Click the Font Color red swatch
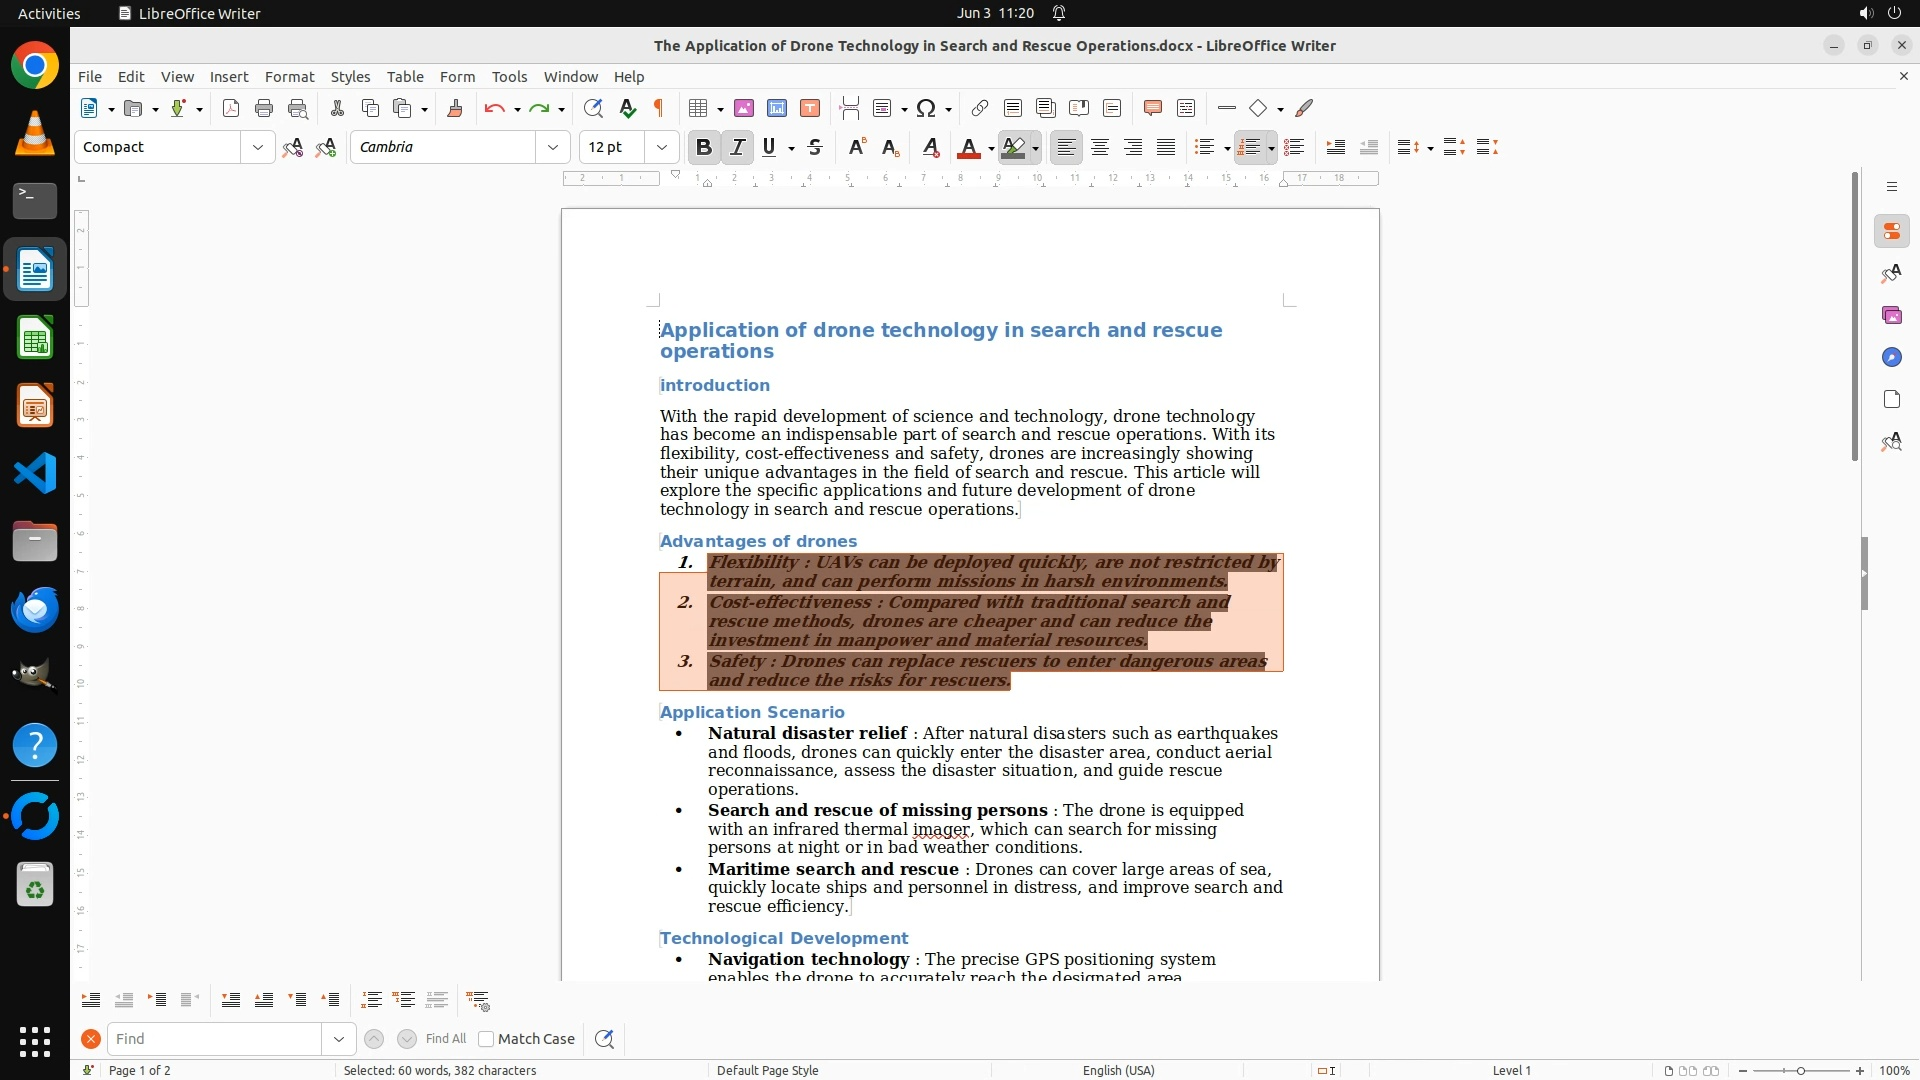 click(967, 147)
